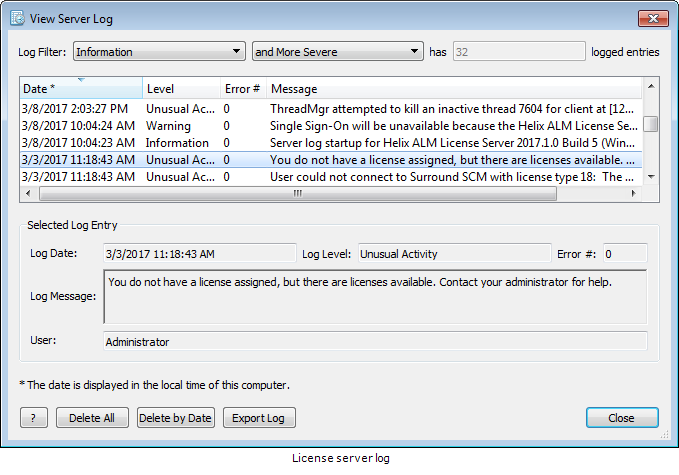Click inside the Log Message text box
Screen dimensions: 679x475
point(375,297)
